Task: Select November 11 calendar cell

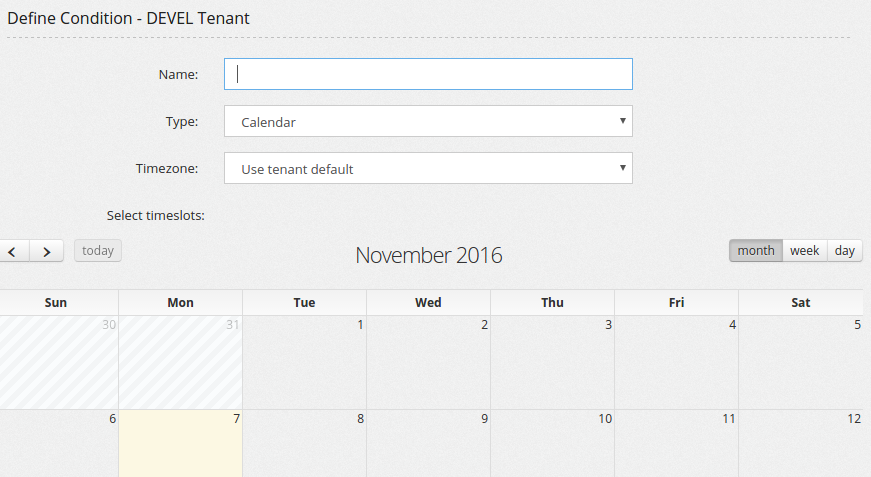Action: pyautogui.click(x=676, y=445)
